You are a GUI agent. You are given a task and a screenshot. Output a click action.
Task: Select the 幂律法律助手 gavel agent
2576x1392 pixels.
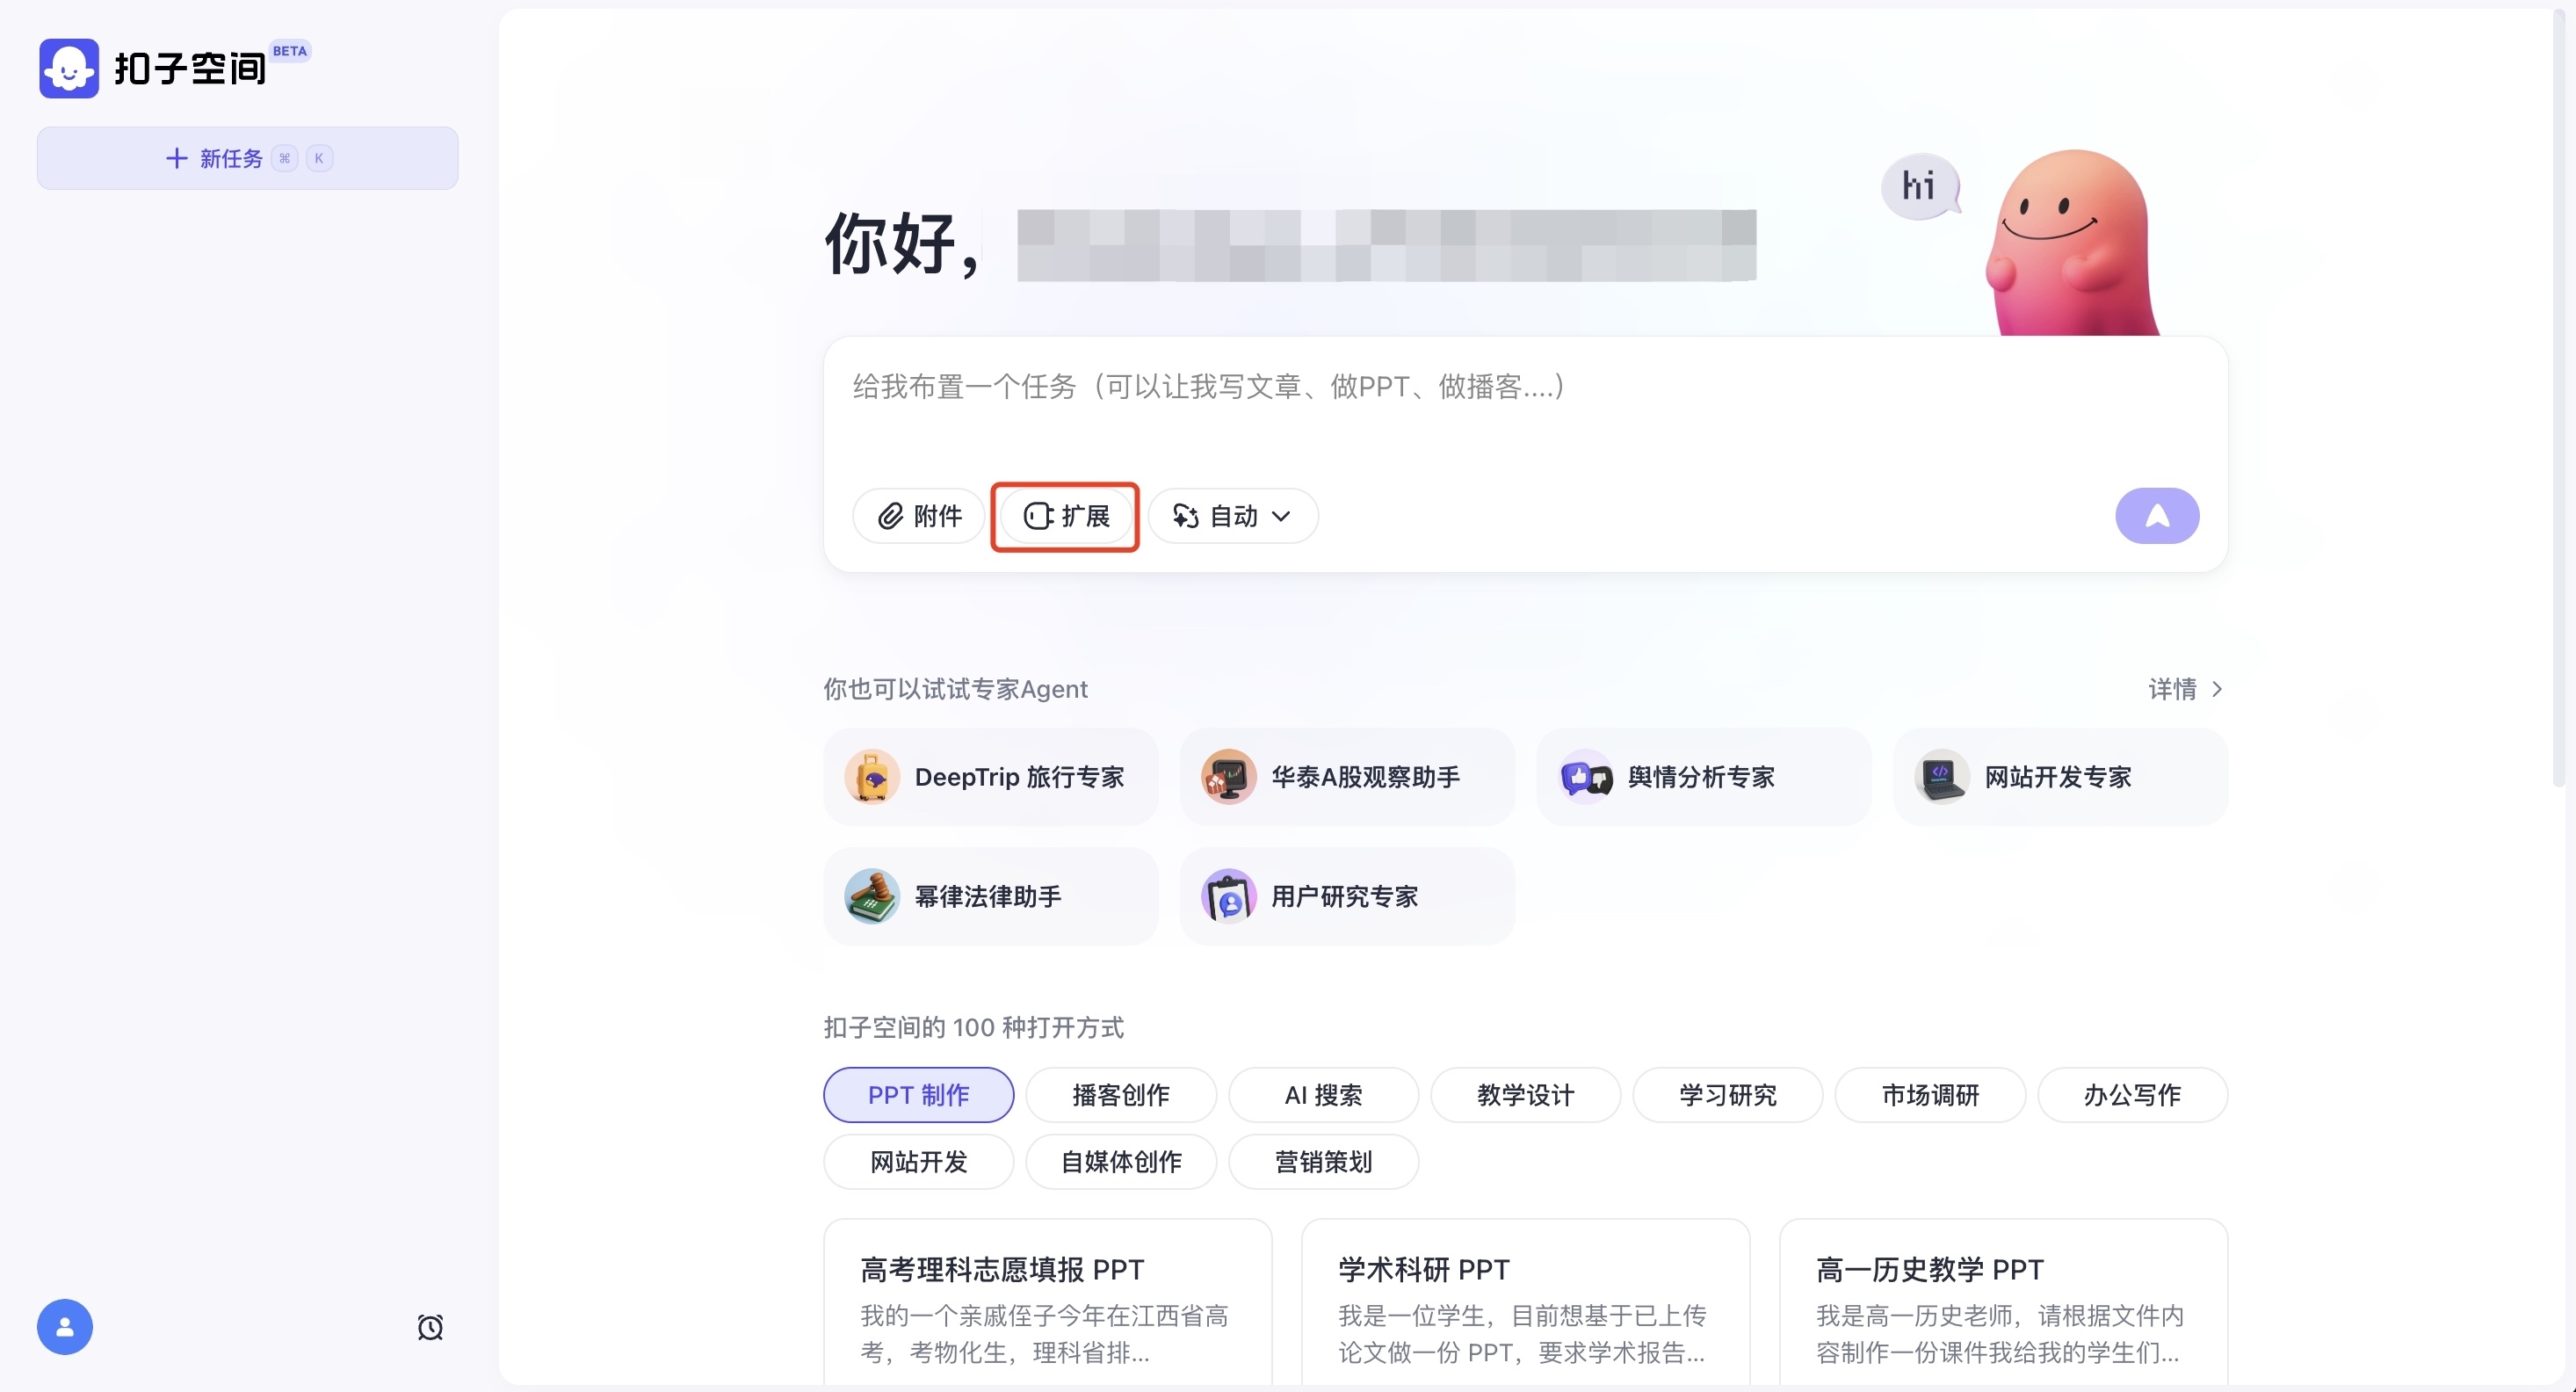(989, 896)
